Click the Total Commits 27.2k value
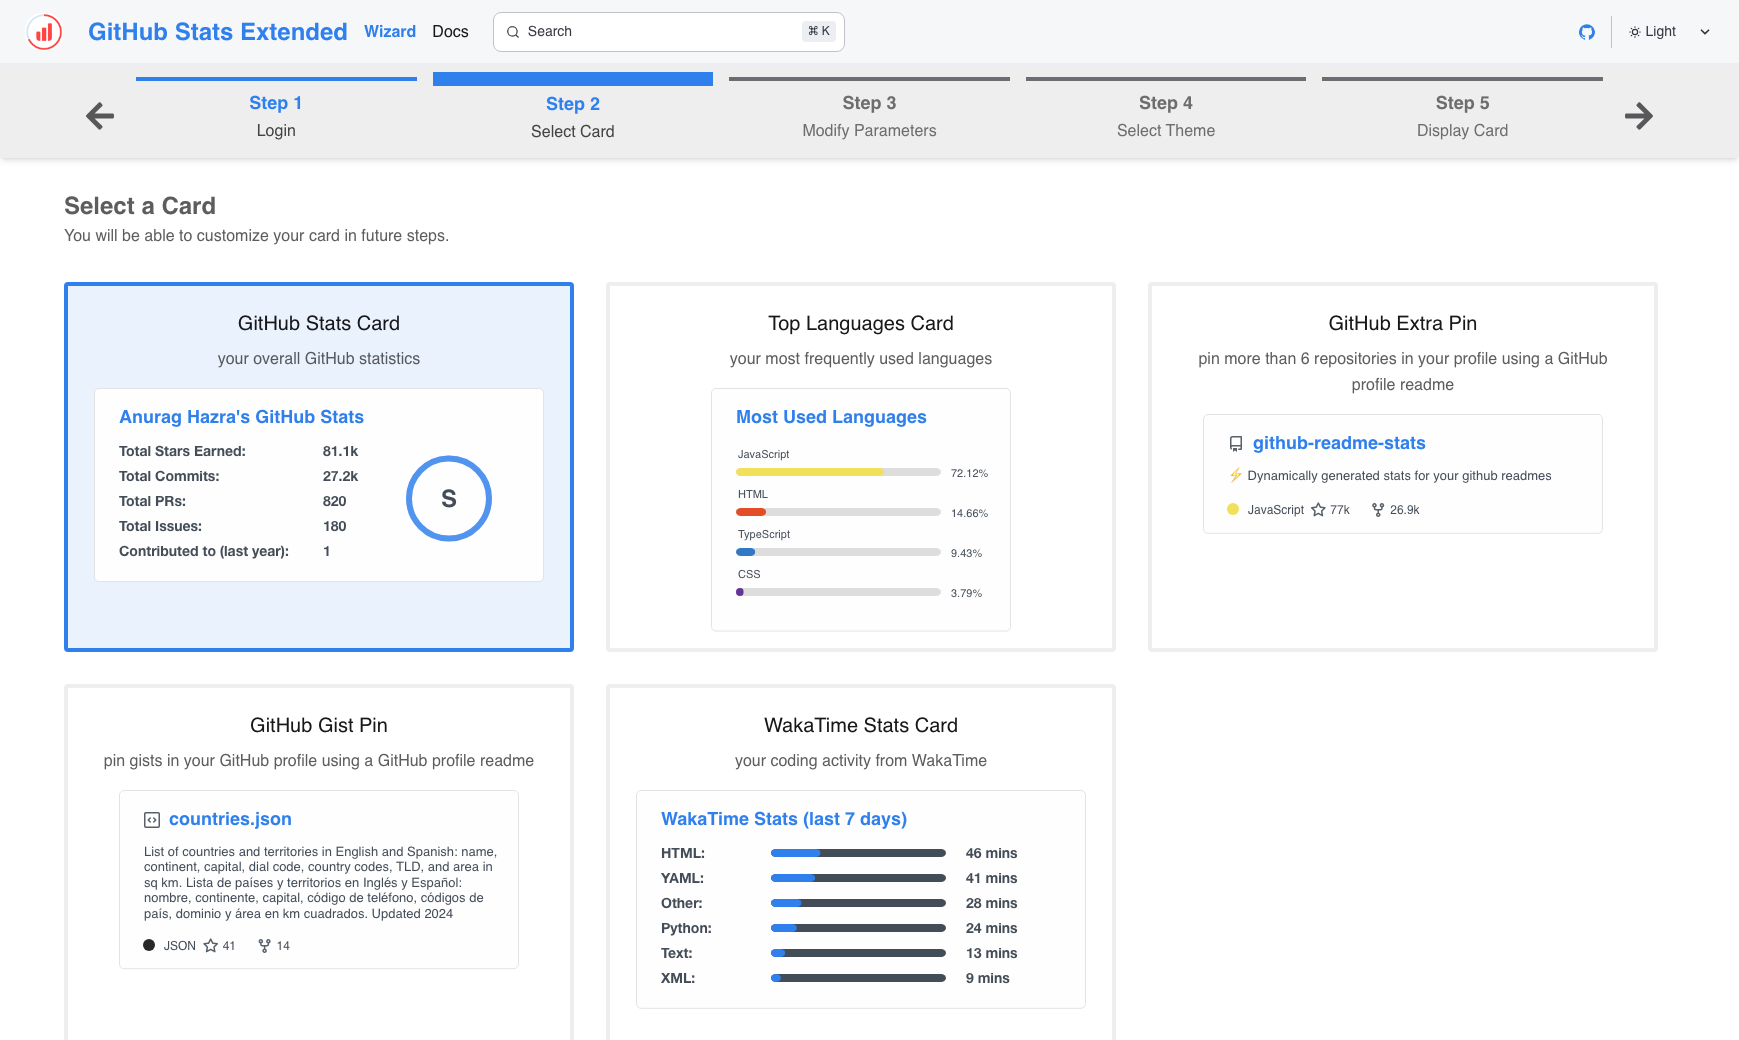Screen dimensions: 1739x1040 [x=340, y=476]
